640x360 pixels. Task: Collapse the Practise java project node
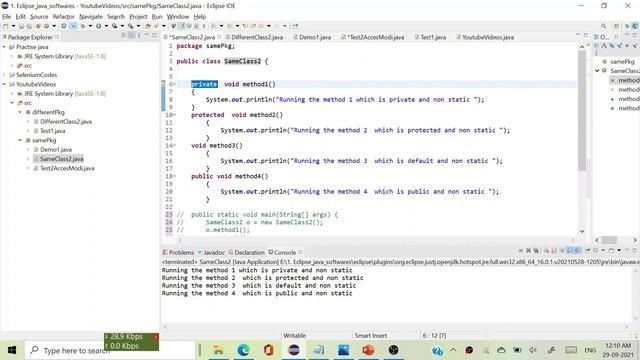coord(4,47)
